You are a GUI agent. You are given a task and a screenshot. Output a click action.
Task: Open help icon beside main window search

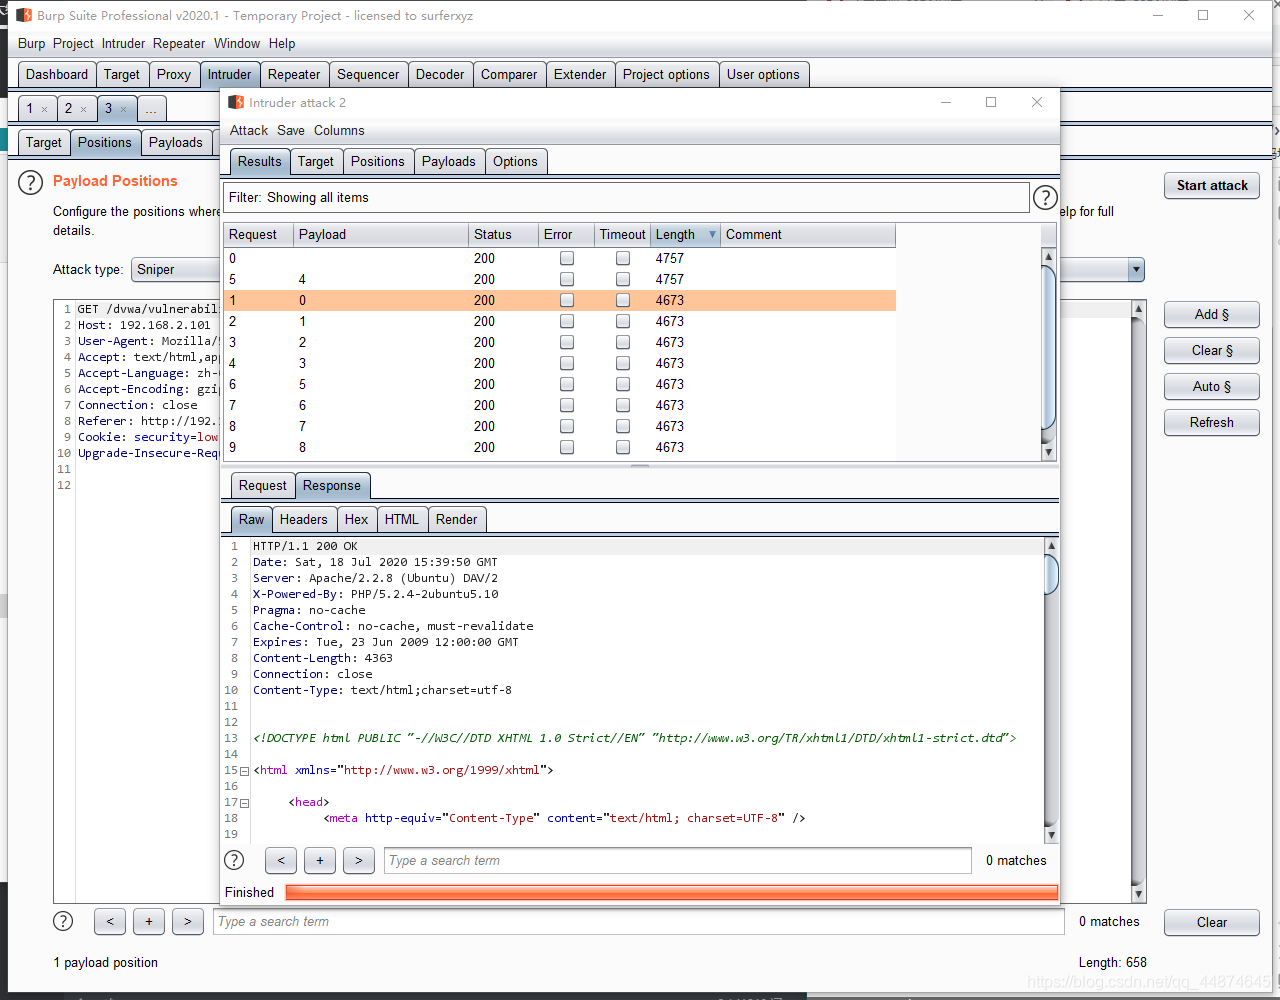coord(63,922)
